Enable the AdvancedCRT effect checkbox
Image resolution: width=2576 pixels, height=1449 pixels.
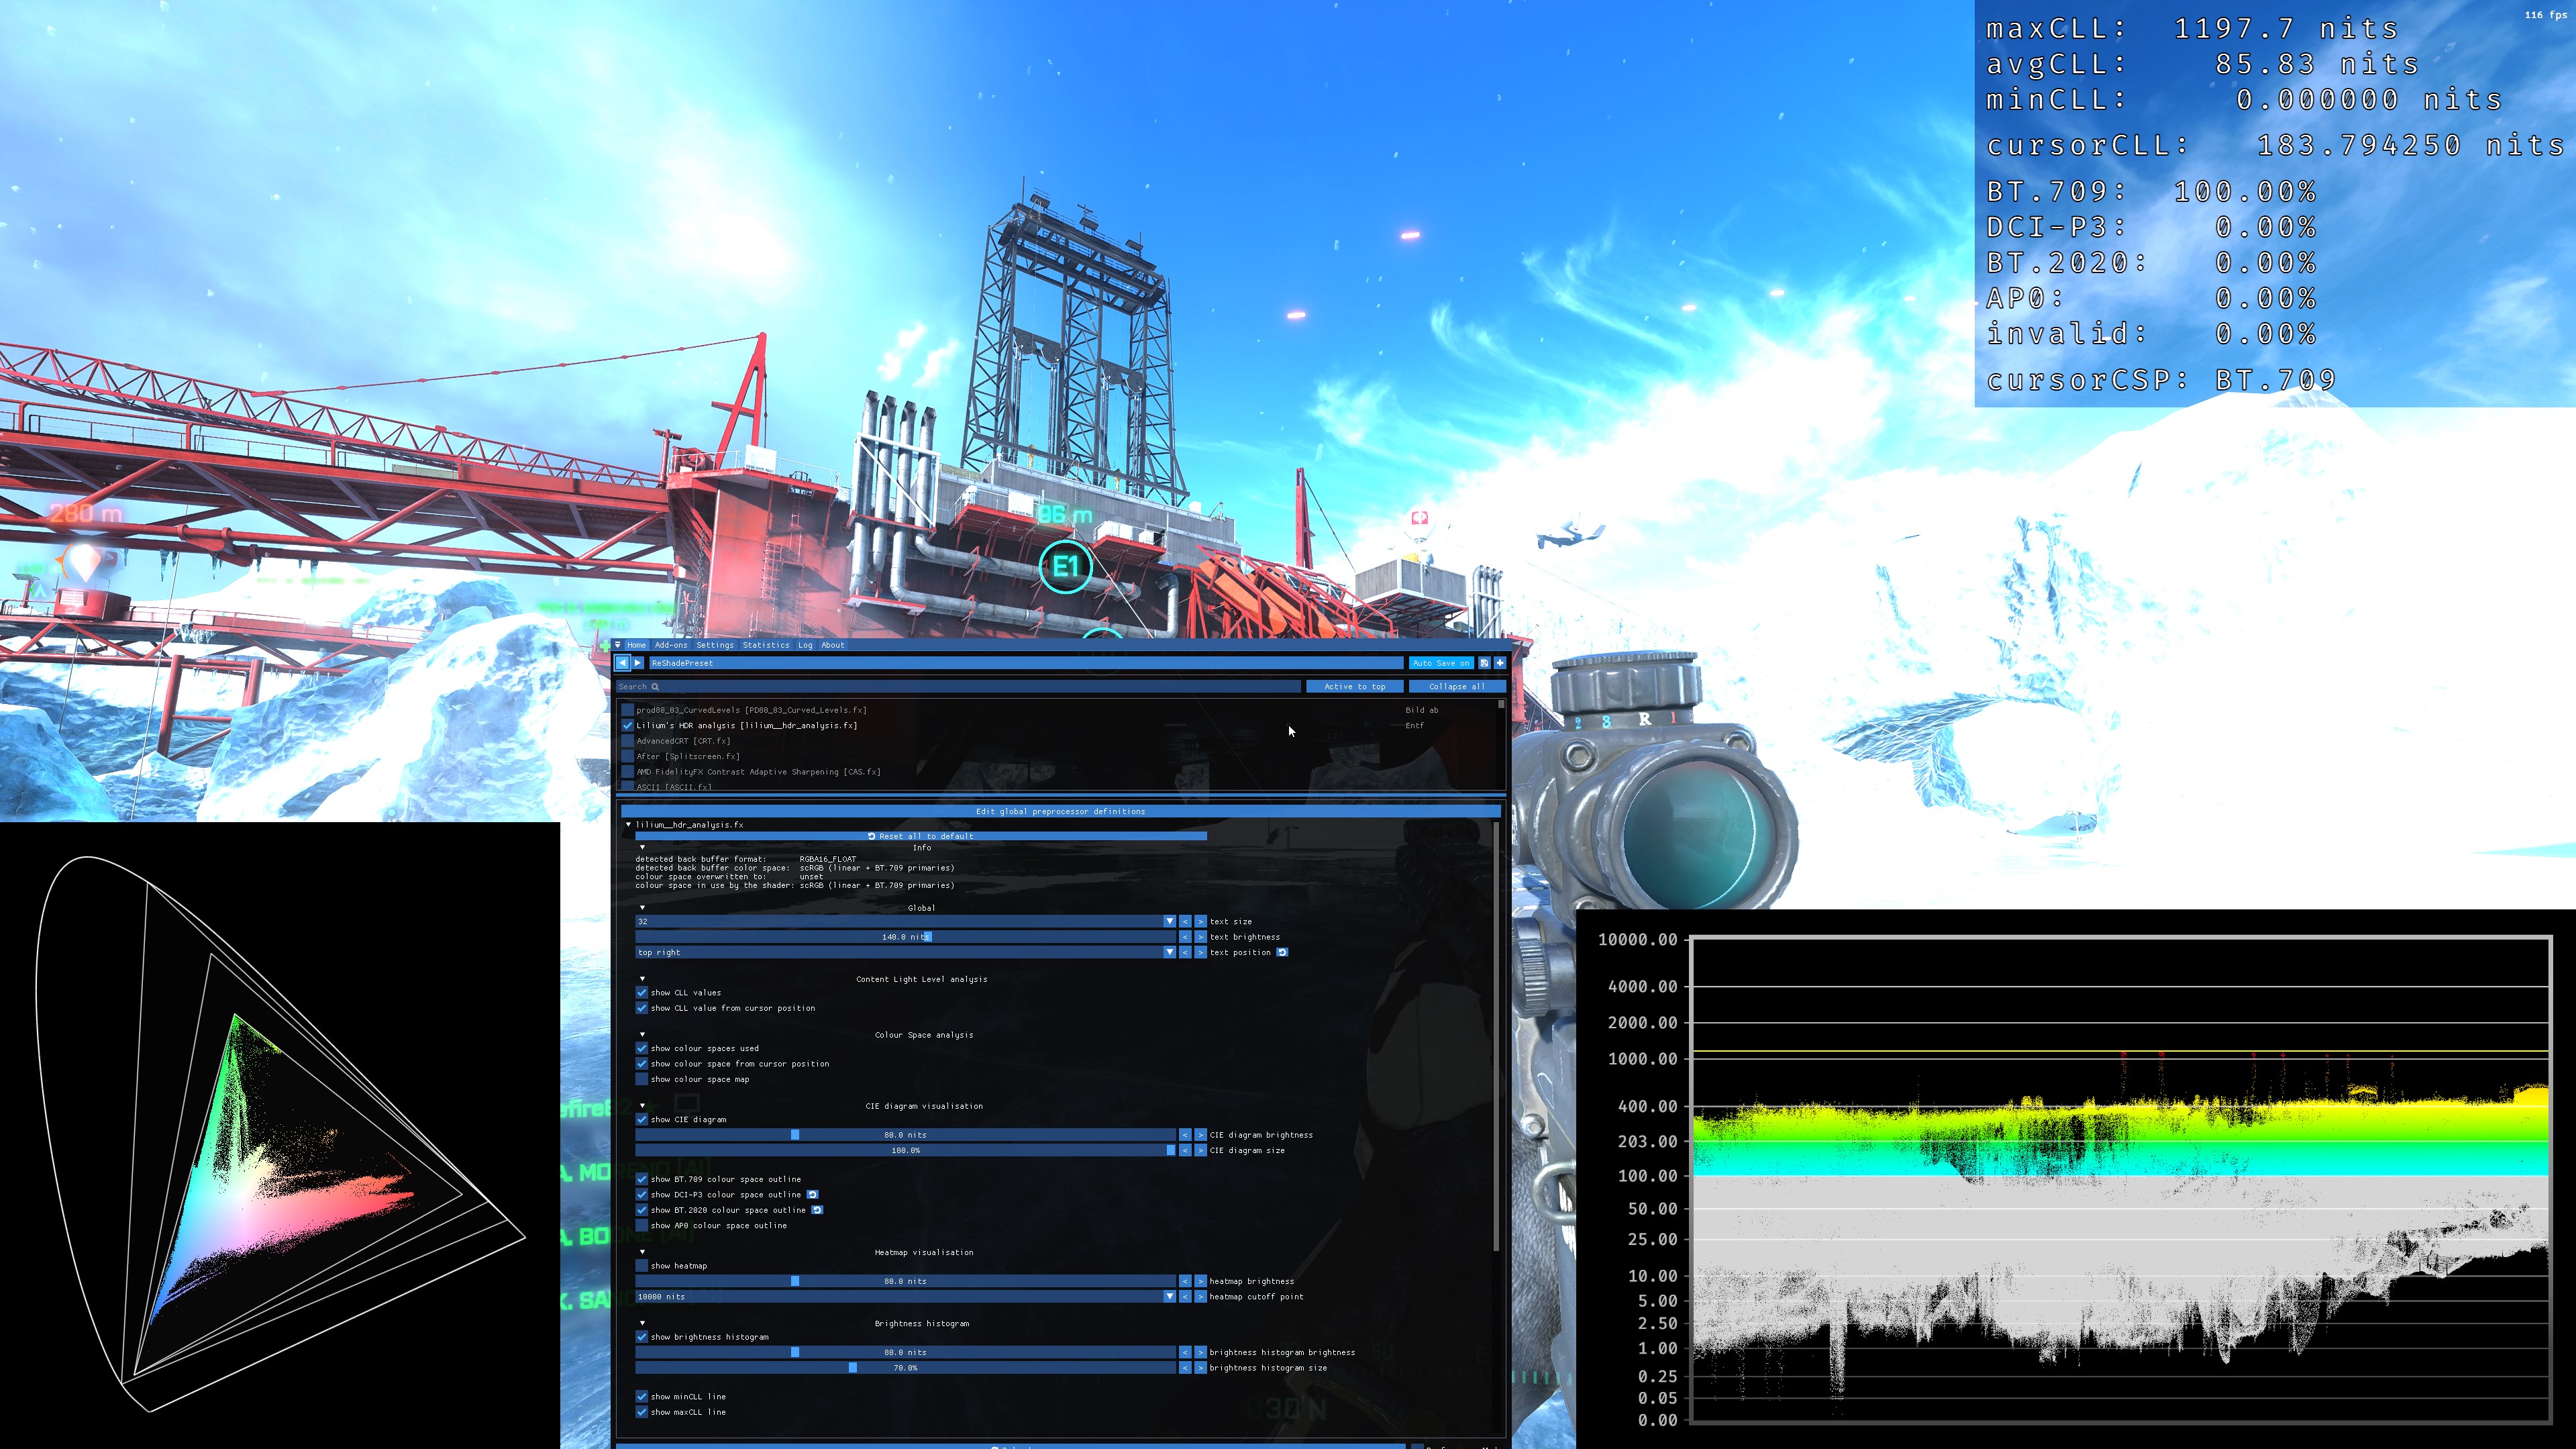click(628, 741)
